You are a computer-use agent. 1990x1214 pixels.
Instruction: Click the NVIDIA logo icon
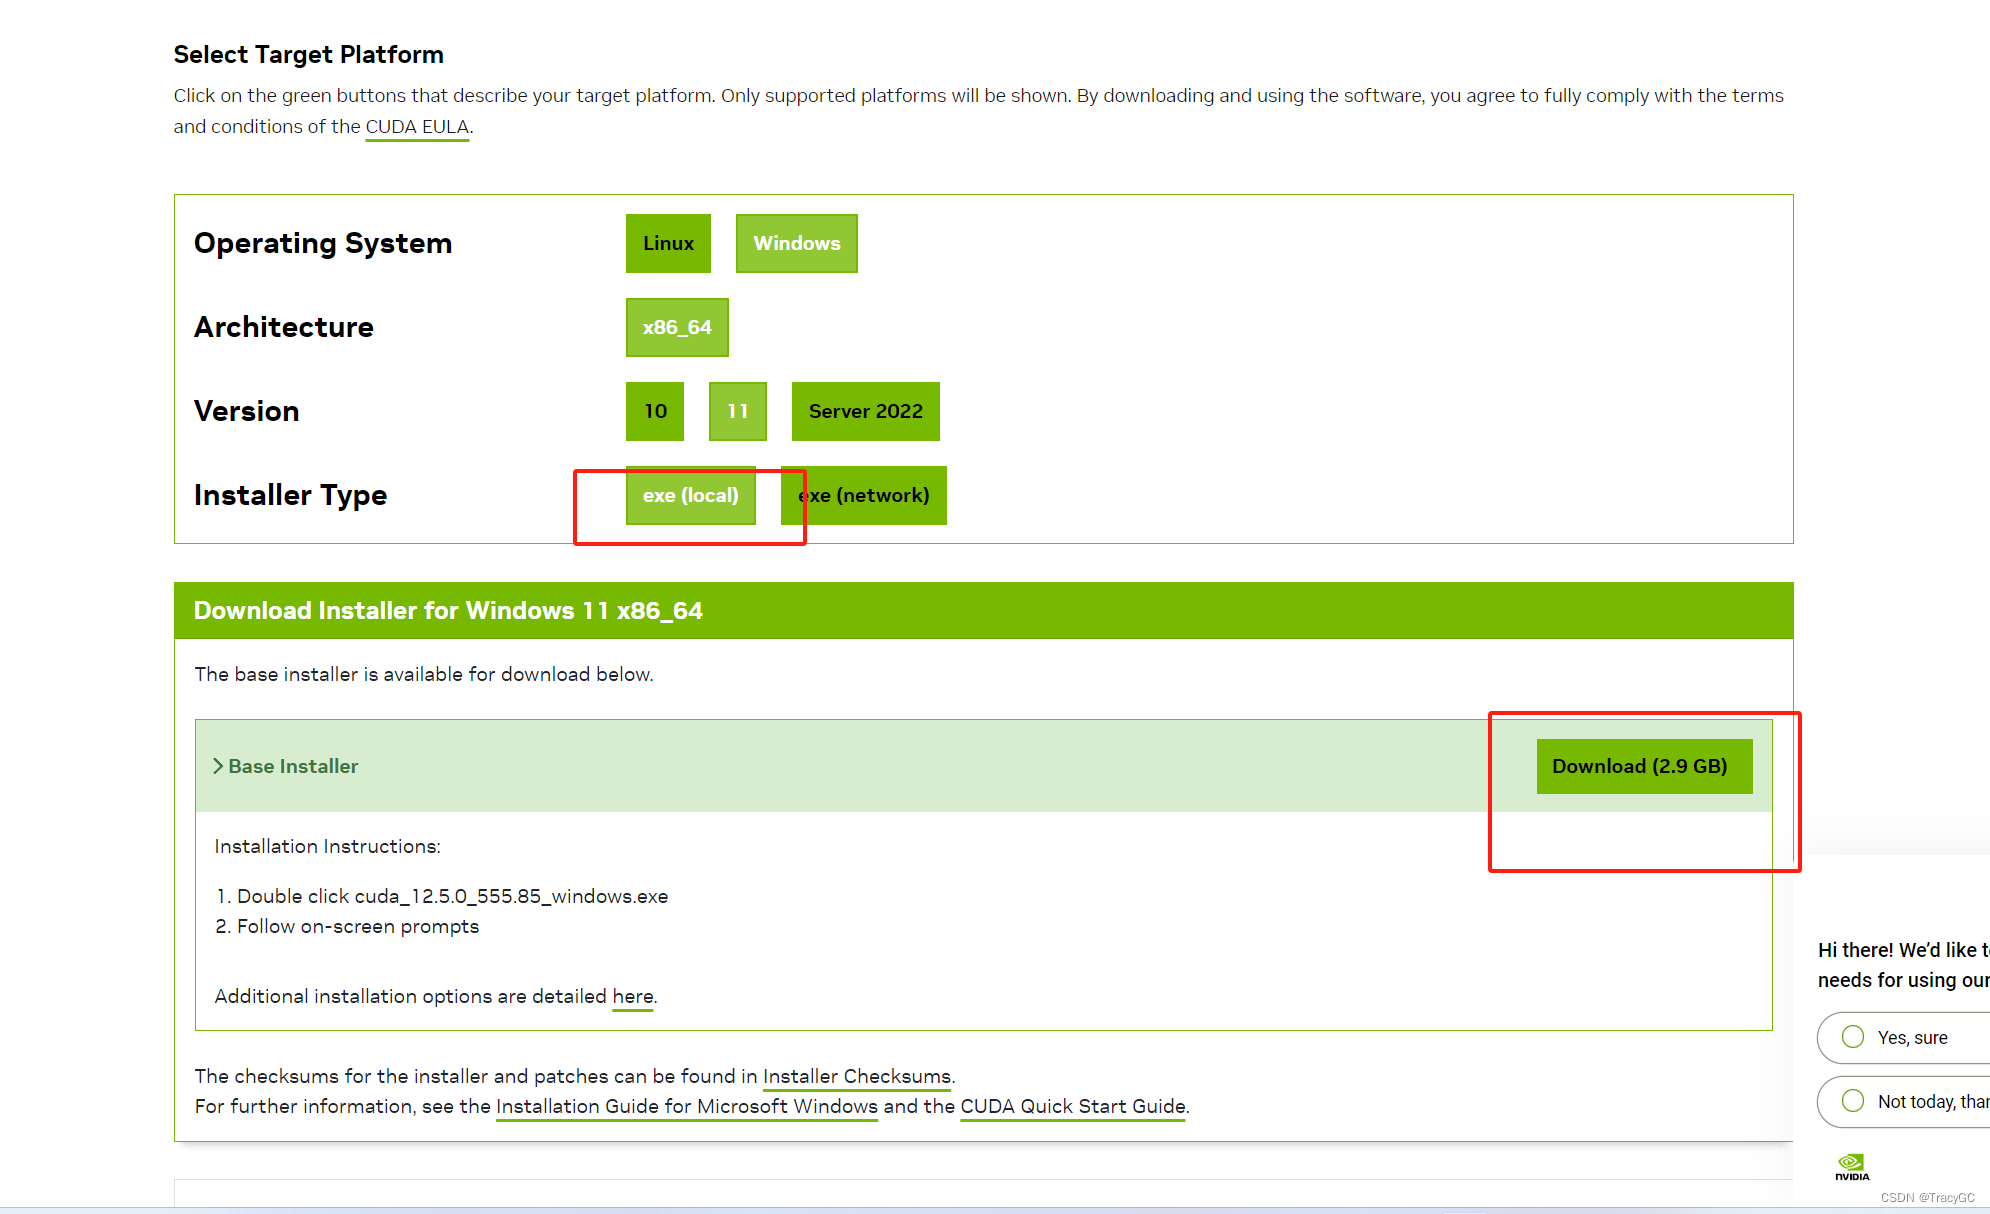click(x=1851, y=1165)
